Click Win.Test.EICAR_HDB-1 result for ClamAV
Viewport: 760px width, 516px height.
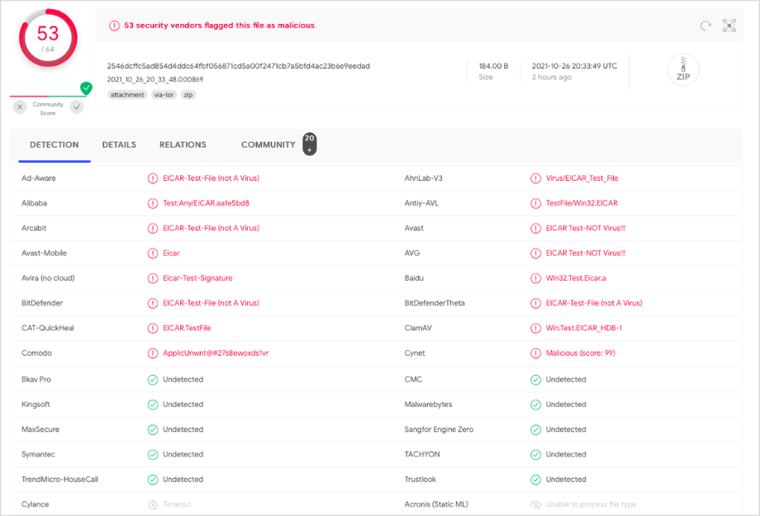pos(584,328)
